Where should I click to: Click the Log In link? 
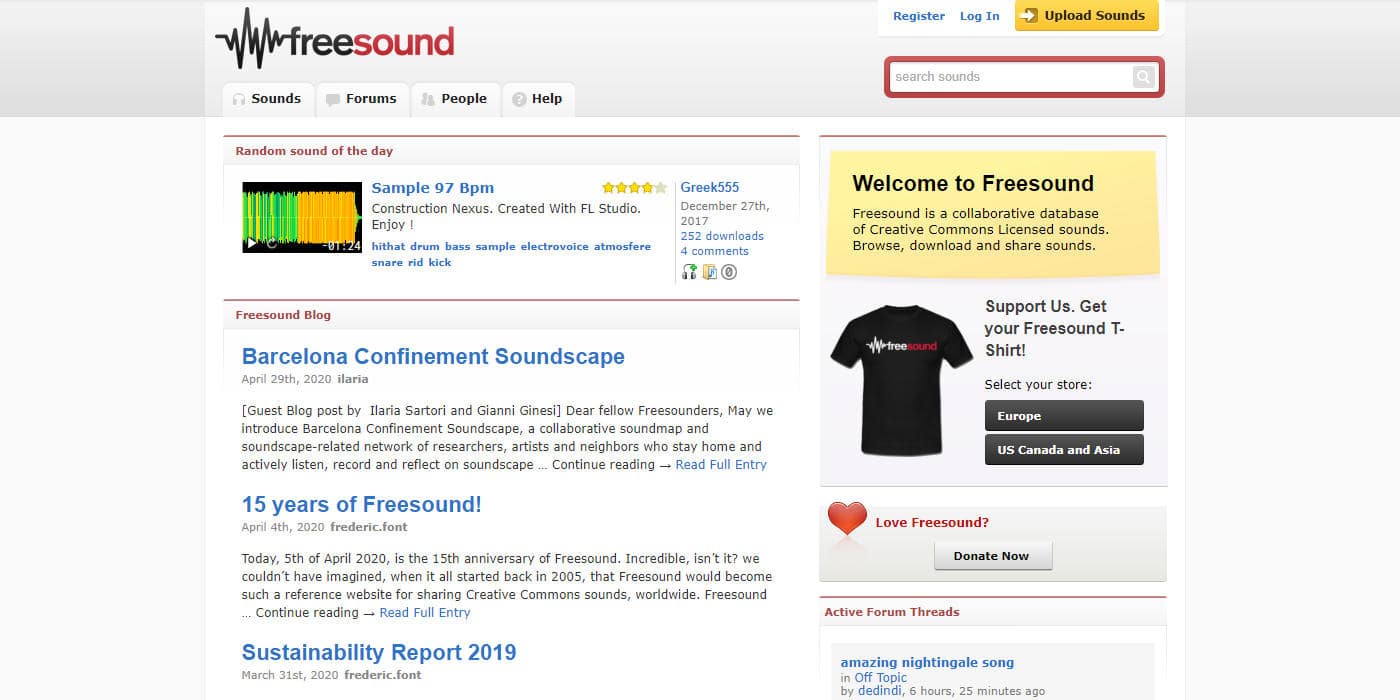[x=980, y=16]
